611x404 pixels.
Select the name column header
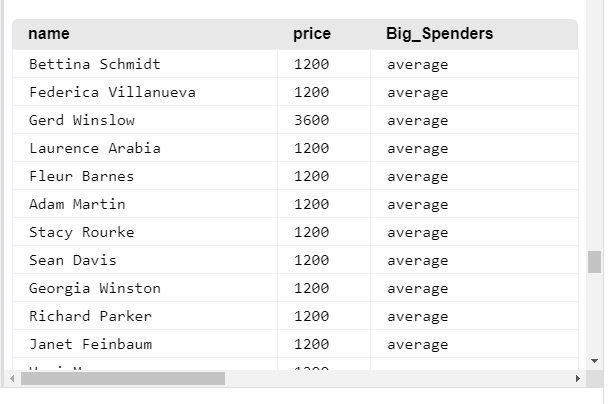pos(49,34)
